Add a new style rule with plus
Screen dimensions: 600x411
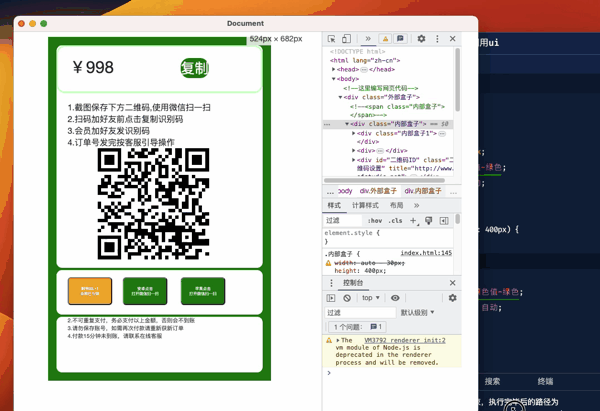(413, 220)
